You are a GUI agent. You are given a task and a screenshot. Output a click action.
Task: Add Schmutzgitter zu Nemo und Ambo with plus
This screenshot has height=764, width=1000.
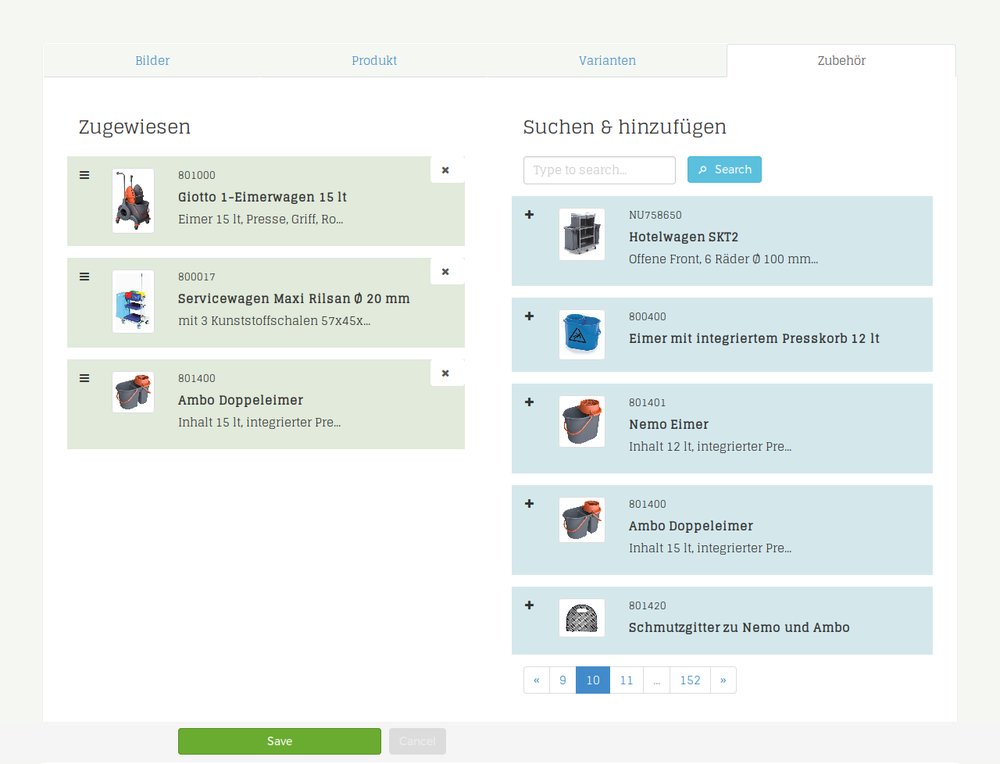tap(529, 605)
